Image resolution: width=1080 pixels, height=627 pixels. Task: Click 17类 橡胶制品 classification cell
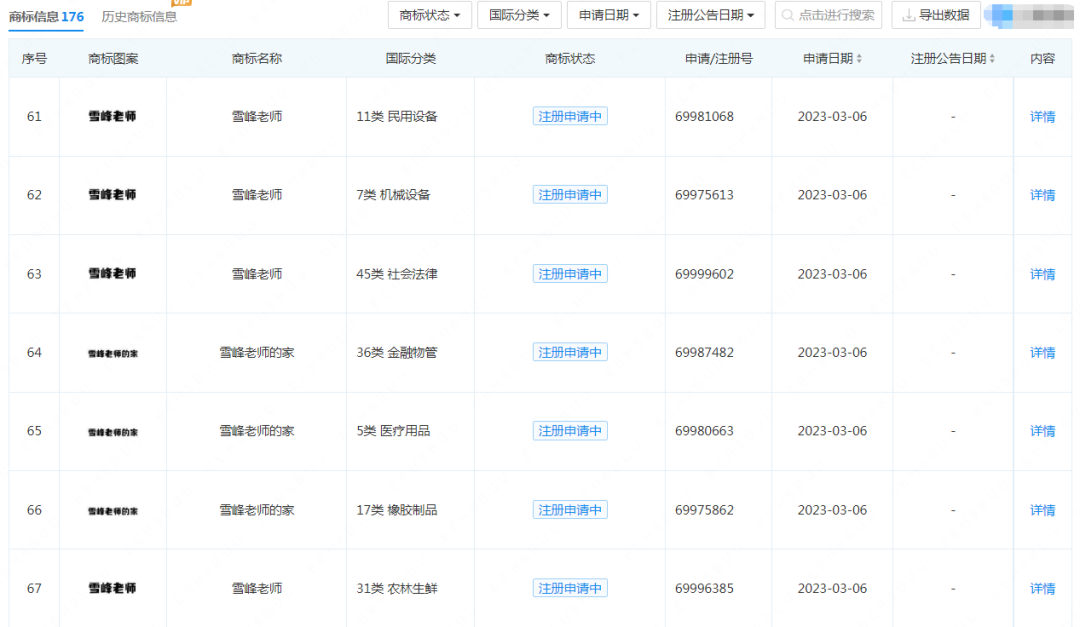tap(397, 510)
